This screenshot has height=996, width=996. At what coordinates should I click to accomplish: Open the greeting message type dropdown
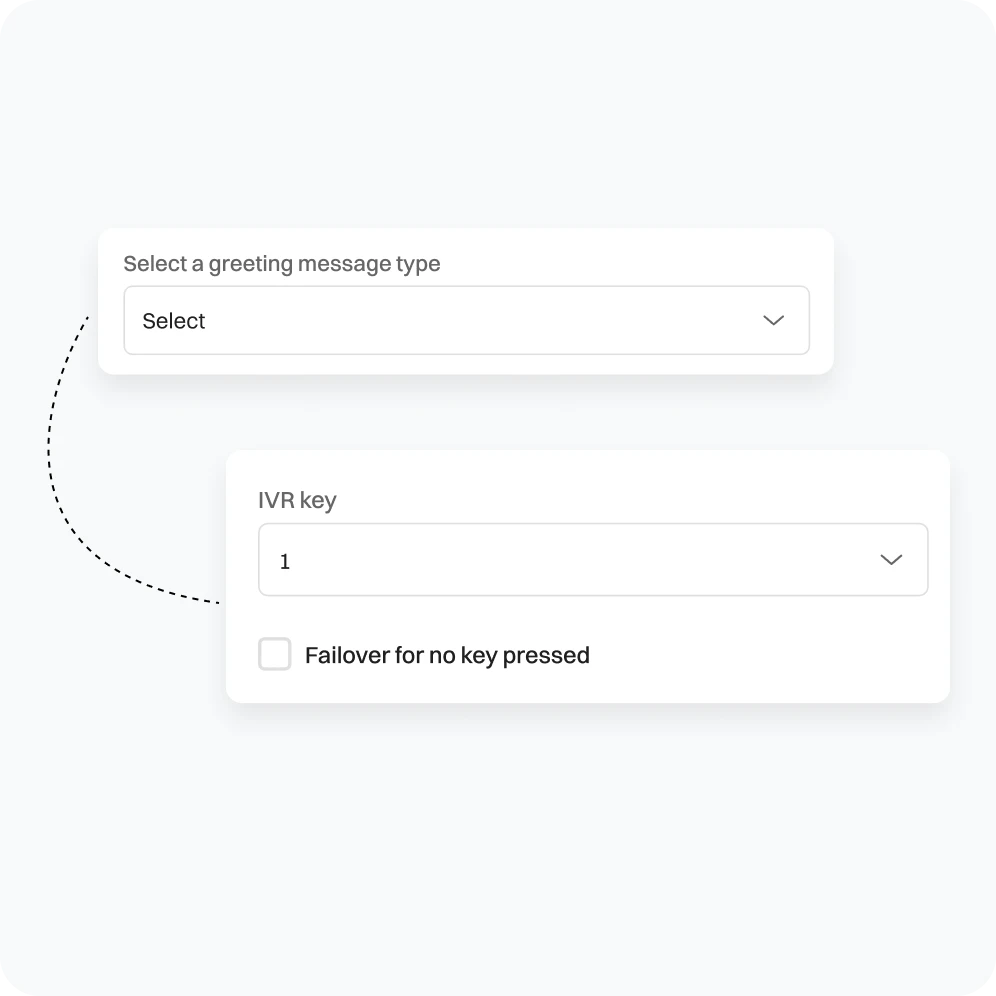466,321
